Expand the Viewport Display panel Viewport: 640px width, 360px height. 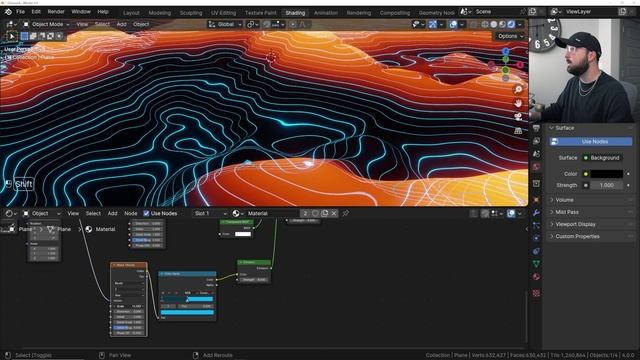point(590,224)
